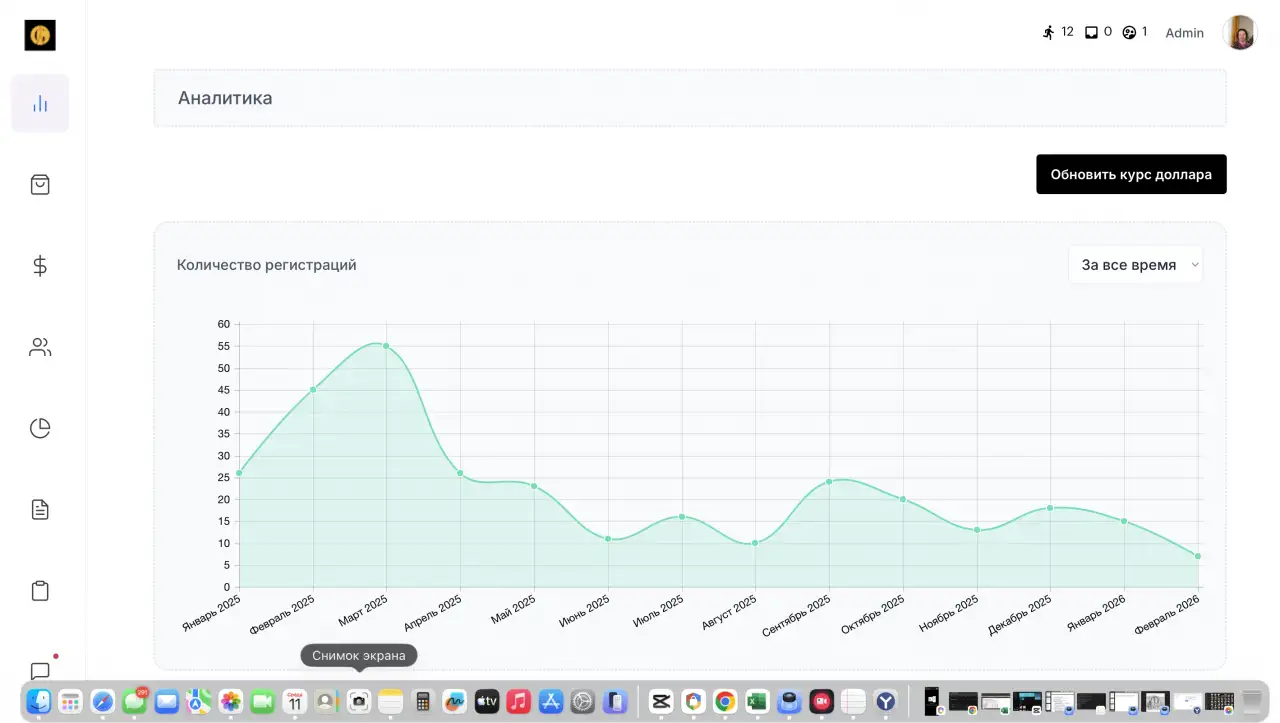Click the face counter icon showing 1
Image resolution: width=1280 pixels, height=723 pixels.
coord(1130,32)
